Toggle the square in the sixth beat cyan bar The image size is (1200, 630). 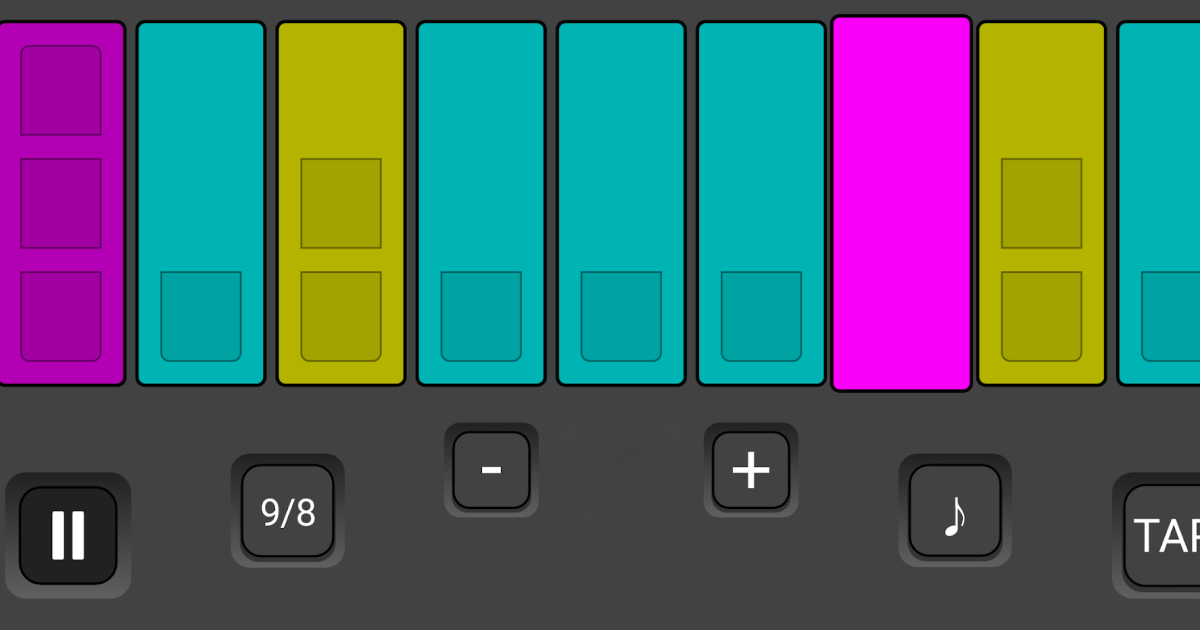[x=761, y=316]
